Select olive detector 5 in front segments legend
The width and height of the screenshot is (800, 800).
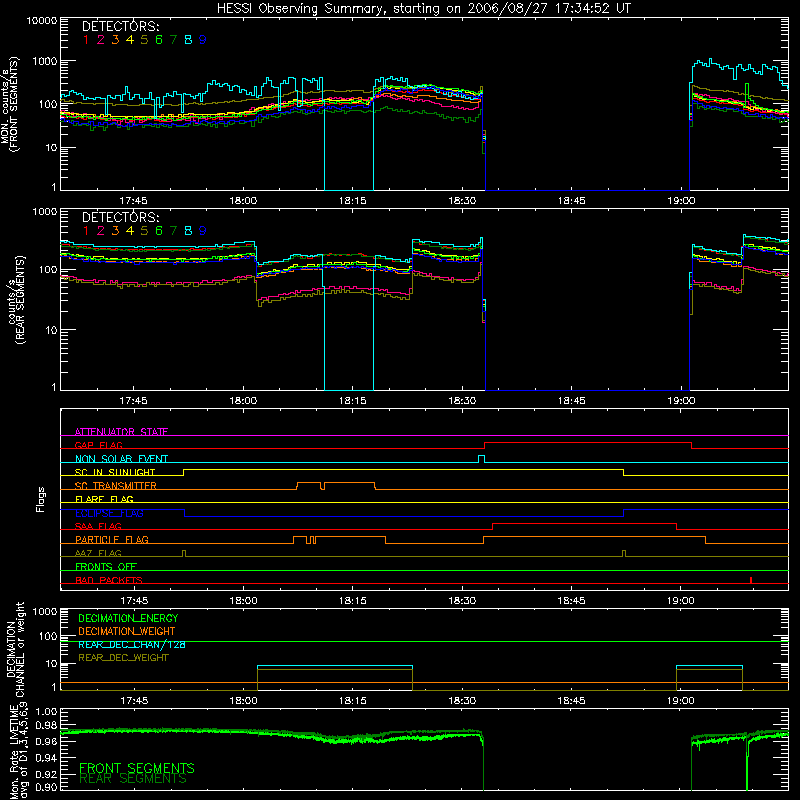tap(144, 40)
